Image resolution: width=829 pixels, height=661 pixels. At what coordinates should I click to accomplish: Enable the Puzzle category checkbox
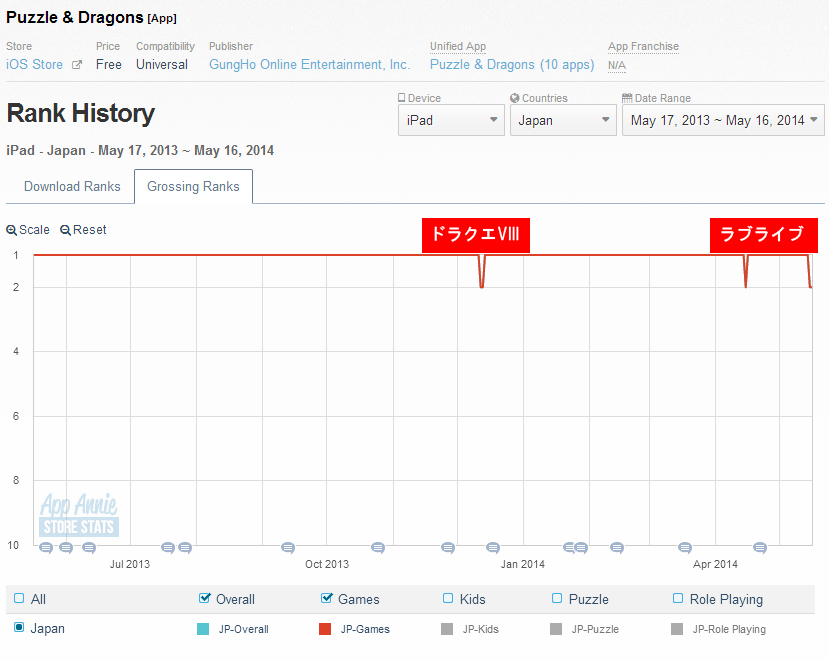(557, 599)
